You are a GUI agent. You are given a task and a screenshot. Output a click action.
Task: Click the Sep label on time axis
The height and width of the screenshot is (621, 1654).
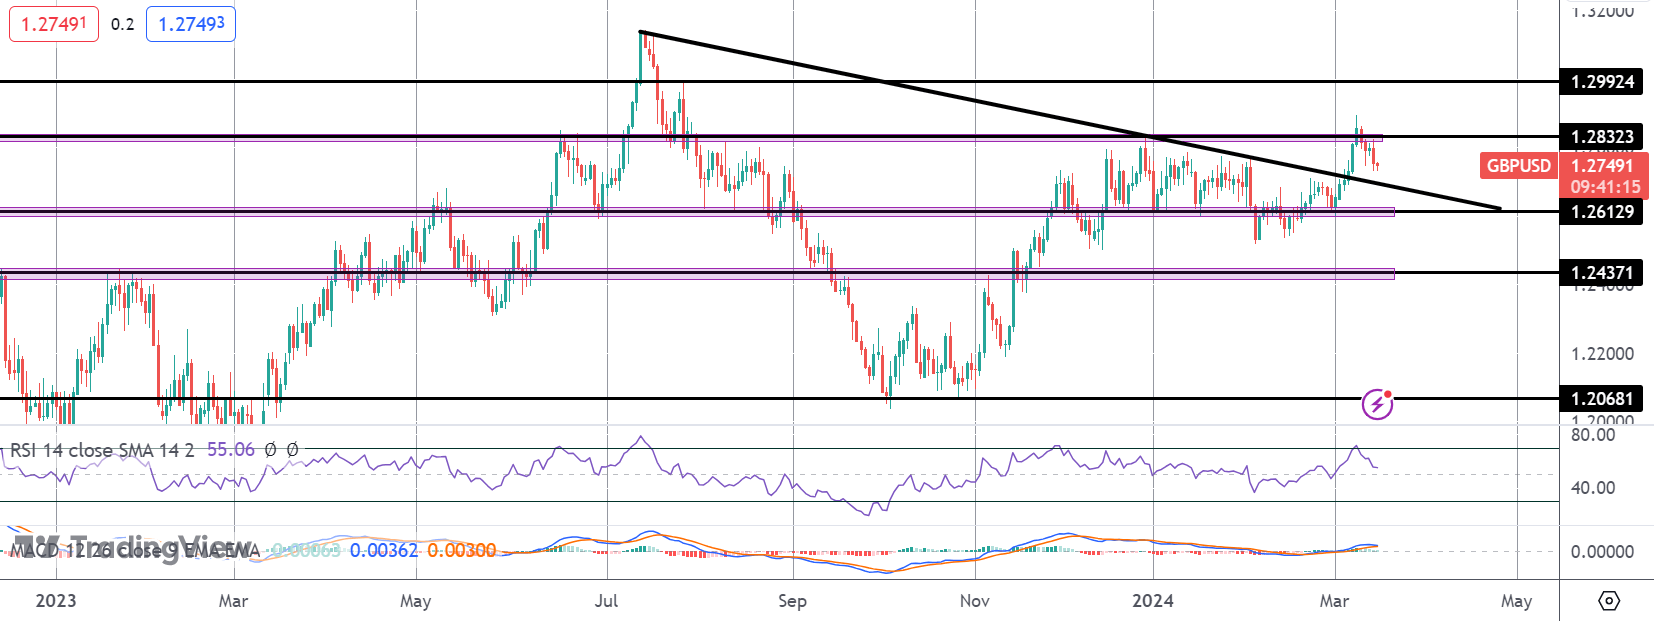(x=792, y=600)
